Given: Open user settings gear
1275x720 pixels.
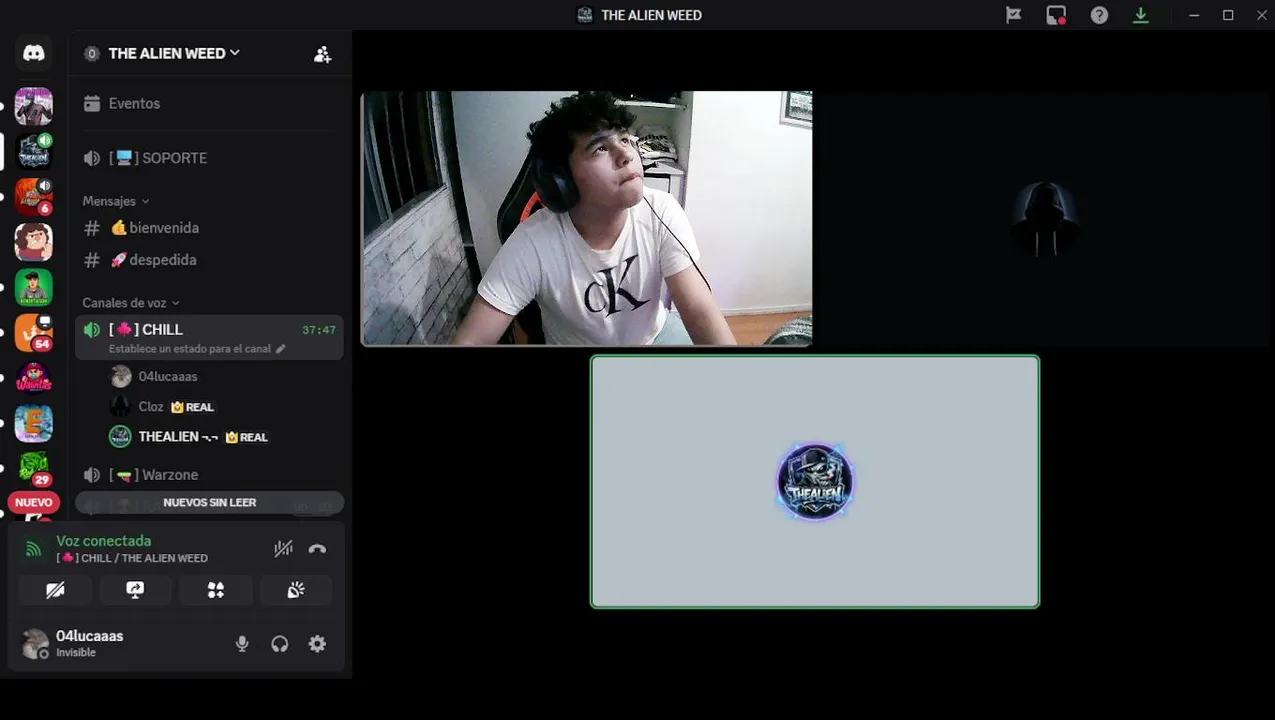Looking at the screenshot, I should click(x=317, y=644).
